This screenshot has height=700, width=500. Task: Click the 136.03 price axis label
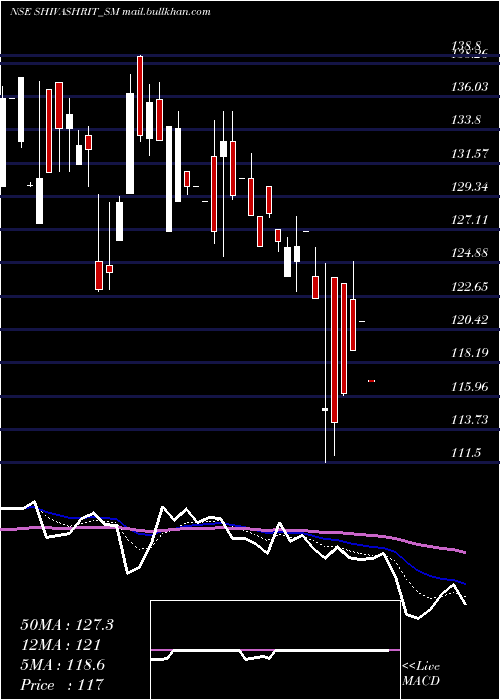tap(470, 86)
